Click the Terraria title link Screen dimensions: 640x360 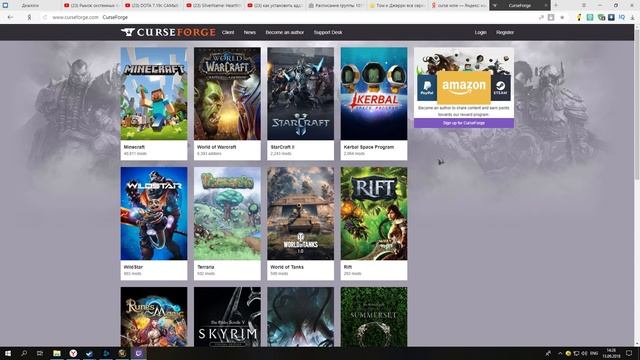(x=206, y=267)
